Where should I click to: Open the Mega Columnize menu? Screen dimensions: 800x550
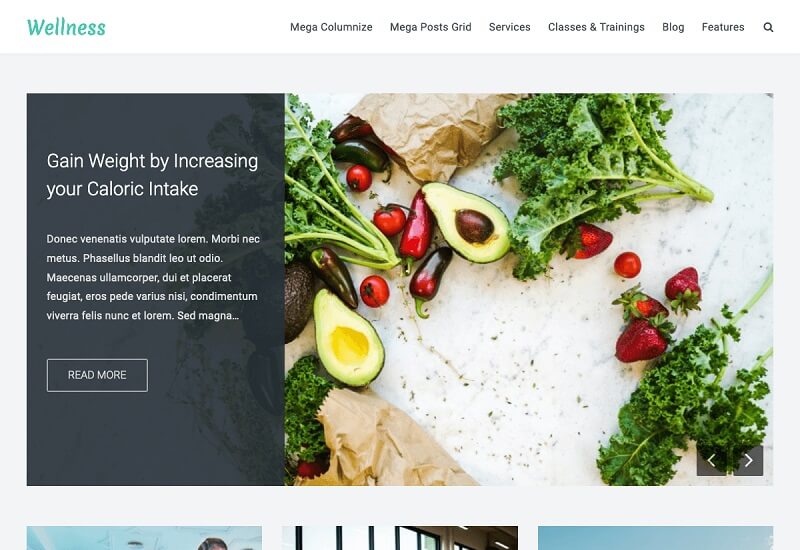(x=331, y=27)
